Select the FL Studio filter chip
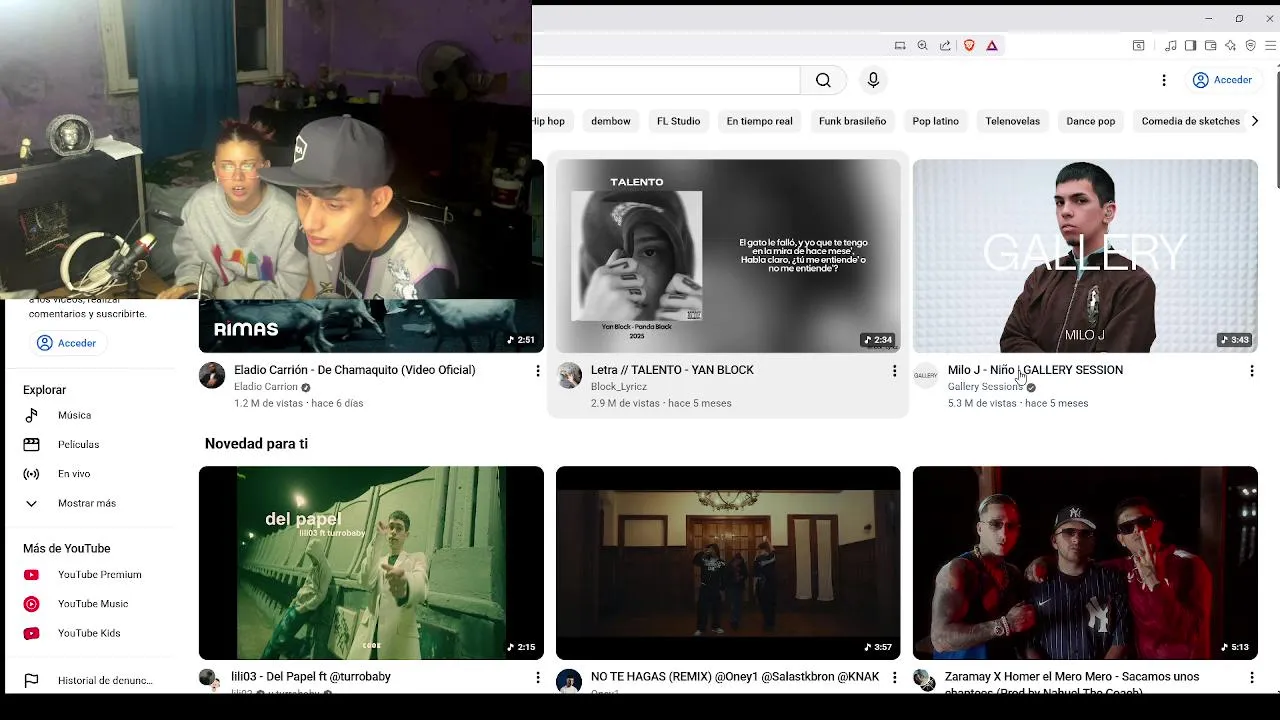This screenshot has height=720, width=1280. [x=678, y=121]
